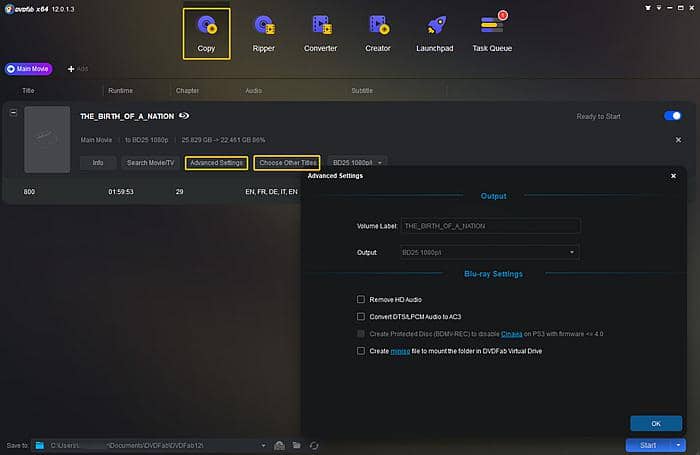The height and width of the screenshot is (455, 700).
Task: Click the Choose Other Titles button
Action: click(x=286, y=162)
